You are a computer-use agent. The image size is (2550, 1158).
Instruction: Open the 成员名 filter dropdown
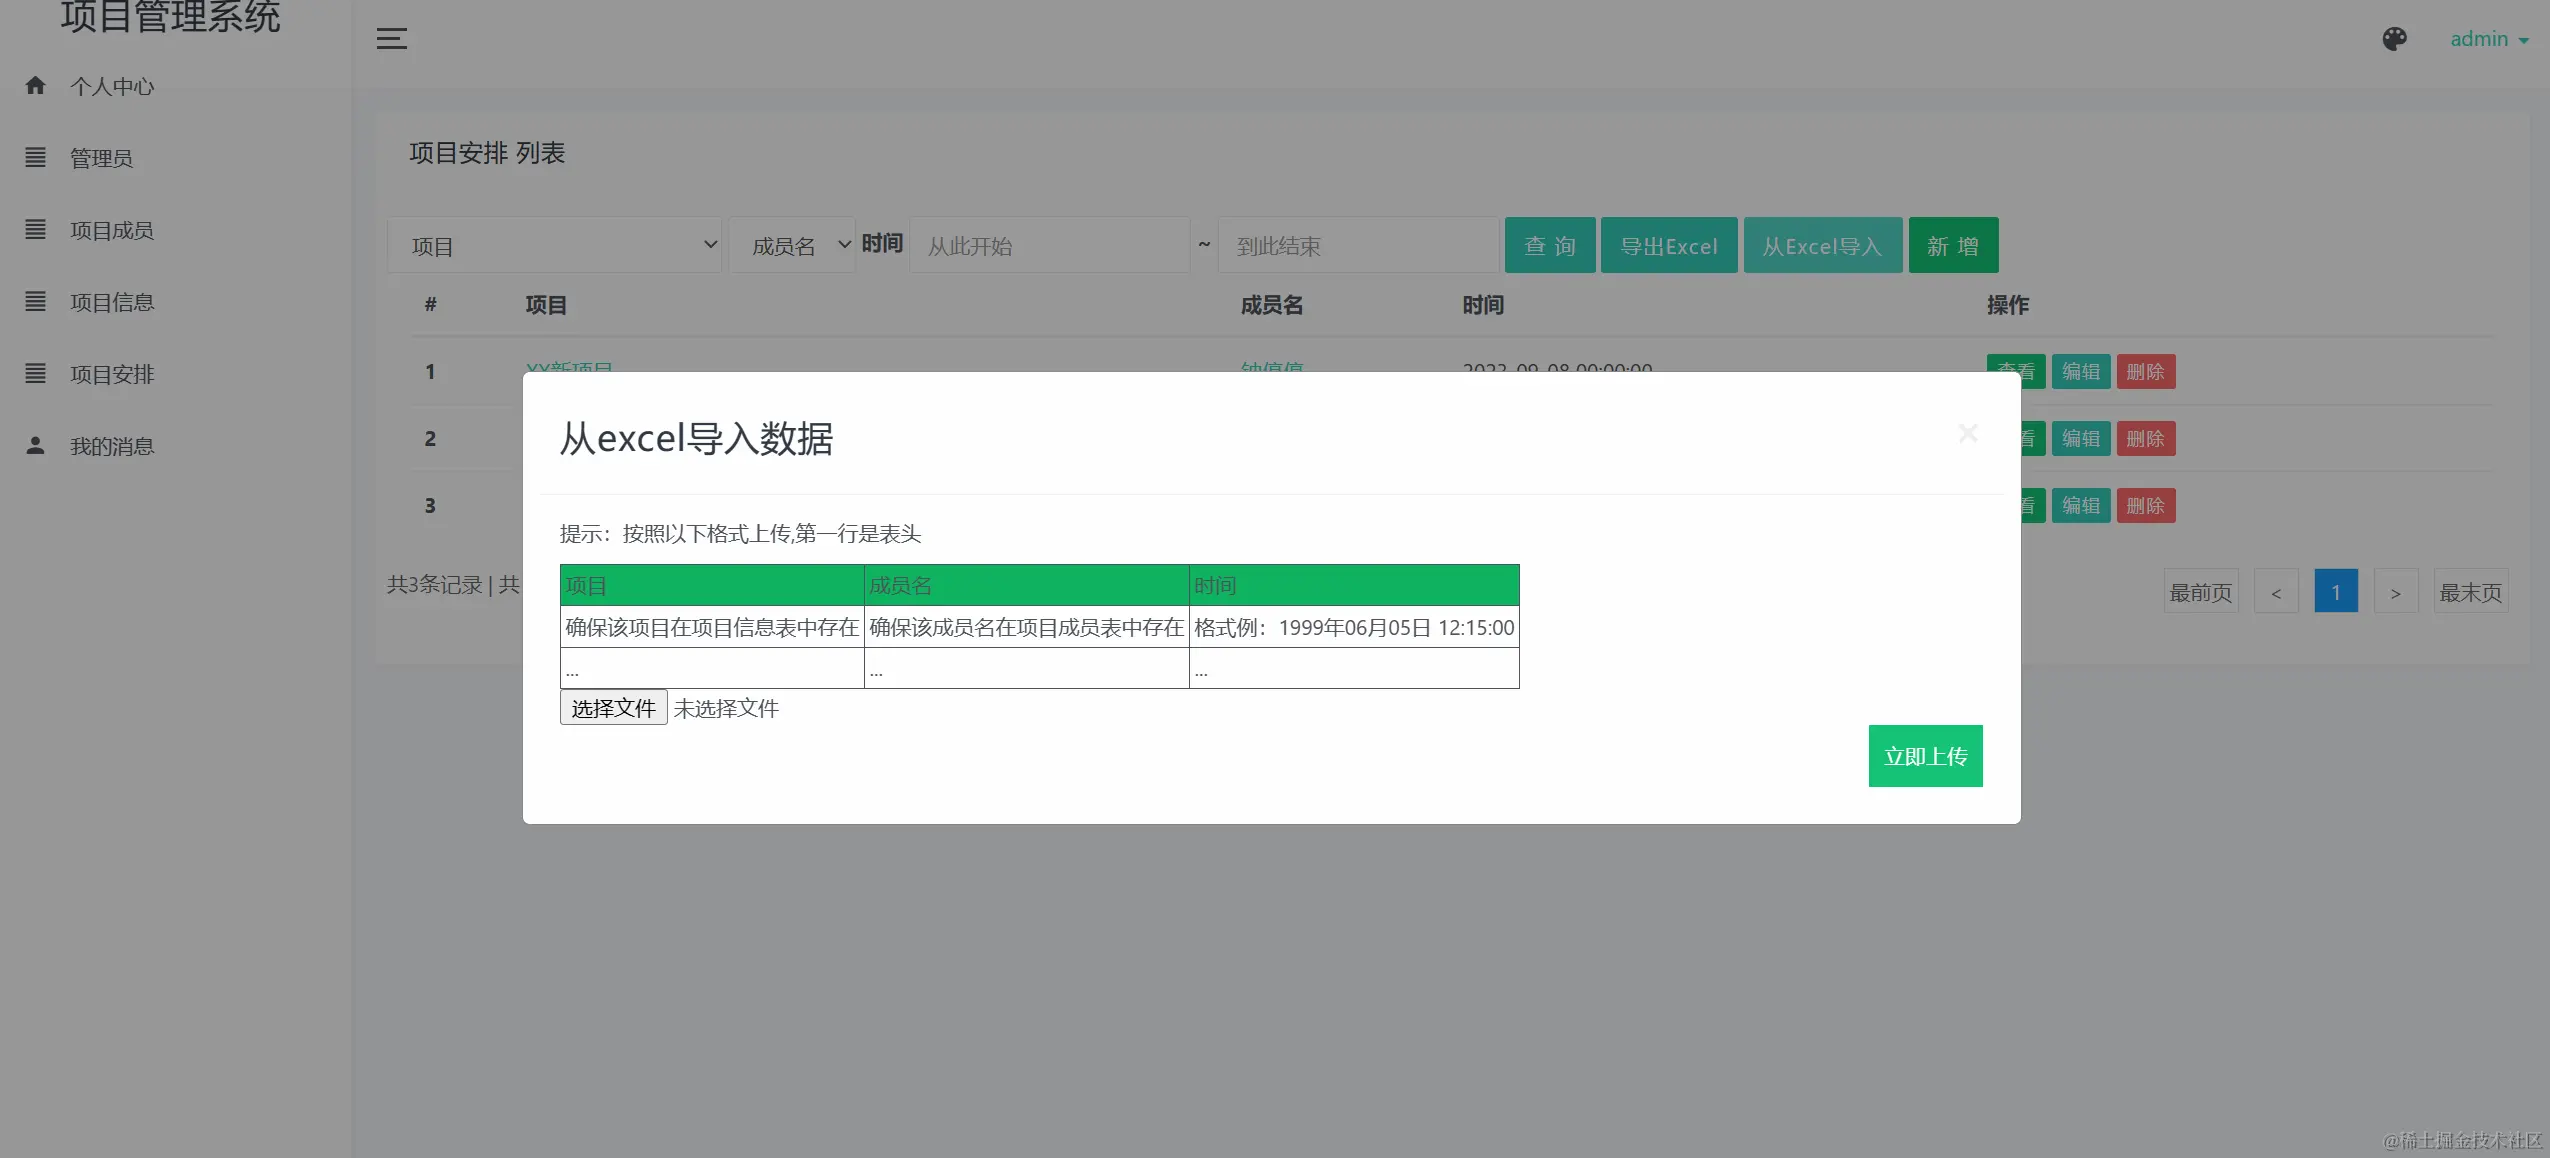(x=791, y=245)
